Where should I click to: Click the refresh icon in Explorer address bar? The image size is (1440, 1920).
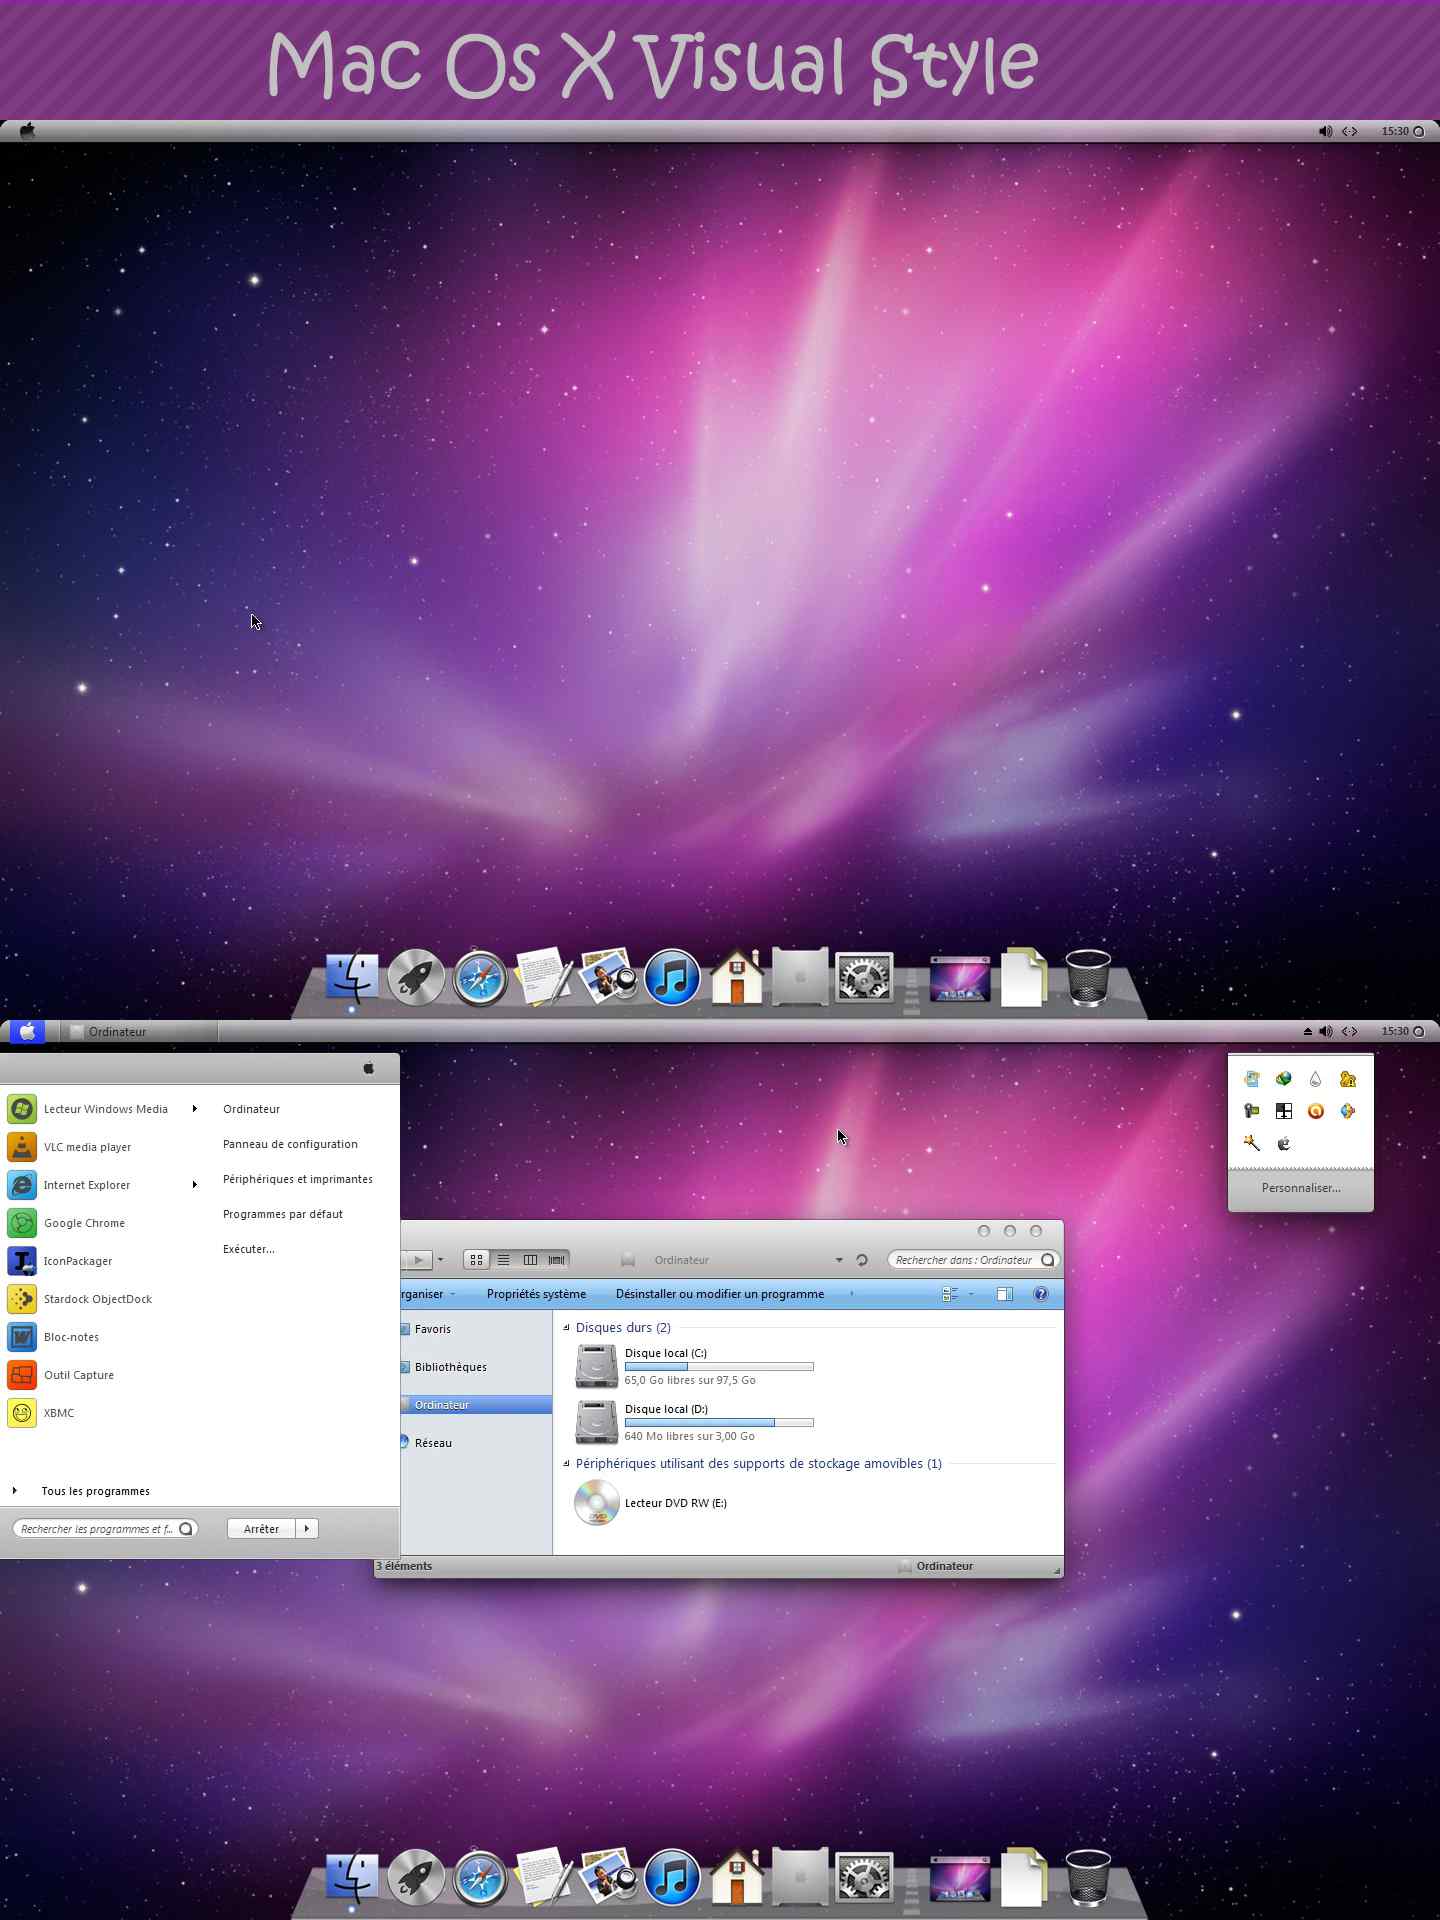point(861,1260)
